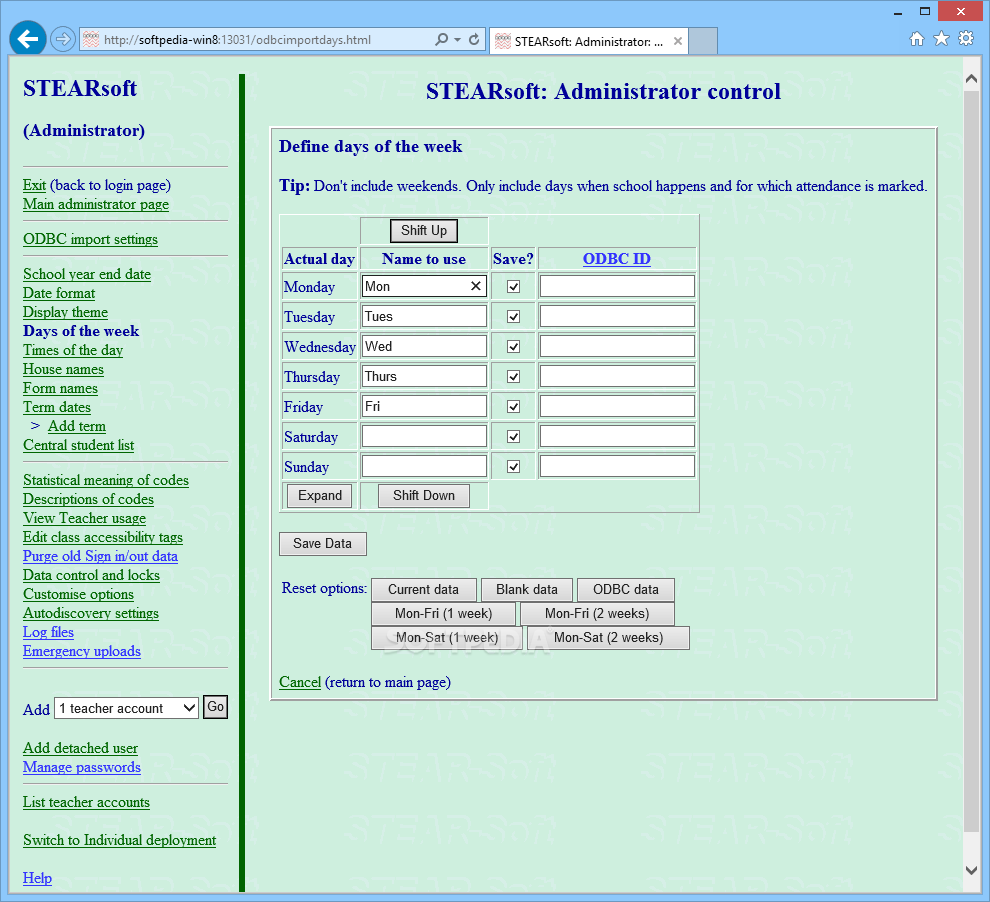Screen dimensions: 990x902
Task: Open the address bar dropdown arrow
Action: click(457, 40)
